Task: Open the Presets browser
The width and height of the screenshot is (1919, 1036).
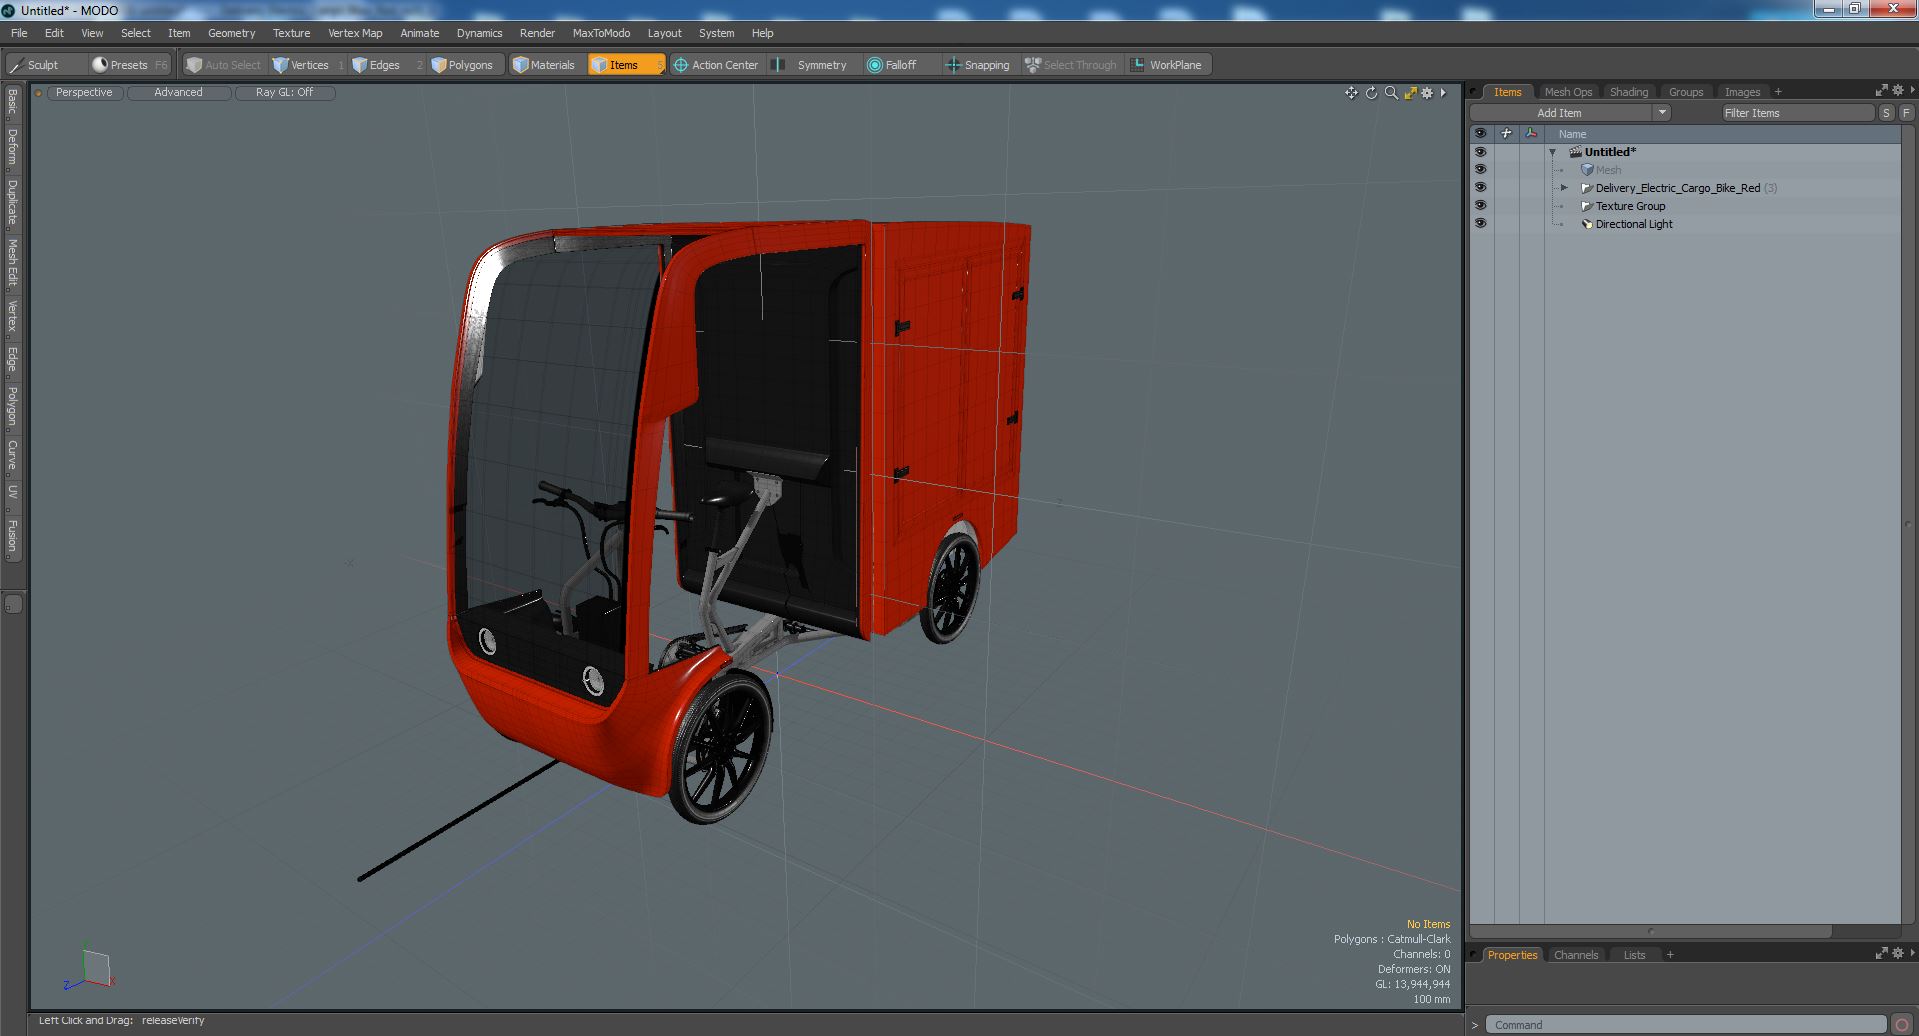Action: pos(130,65)
